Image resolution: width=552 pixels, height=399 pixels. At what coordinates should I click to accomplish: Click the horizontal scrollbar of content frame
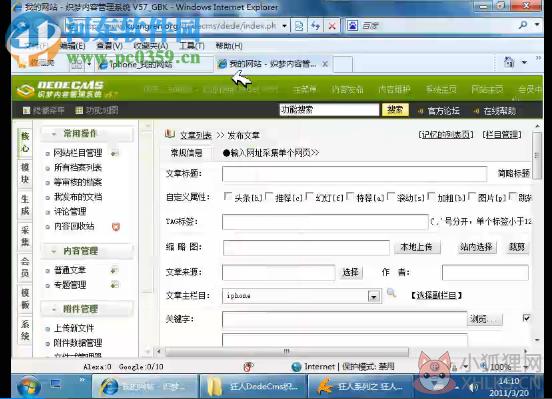(287, 351)
